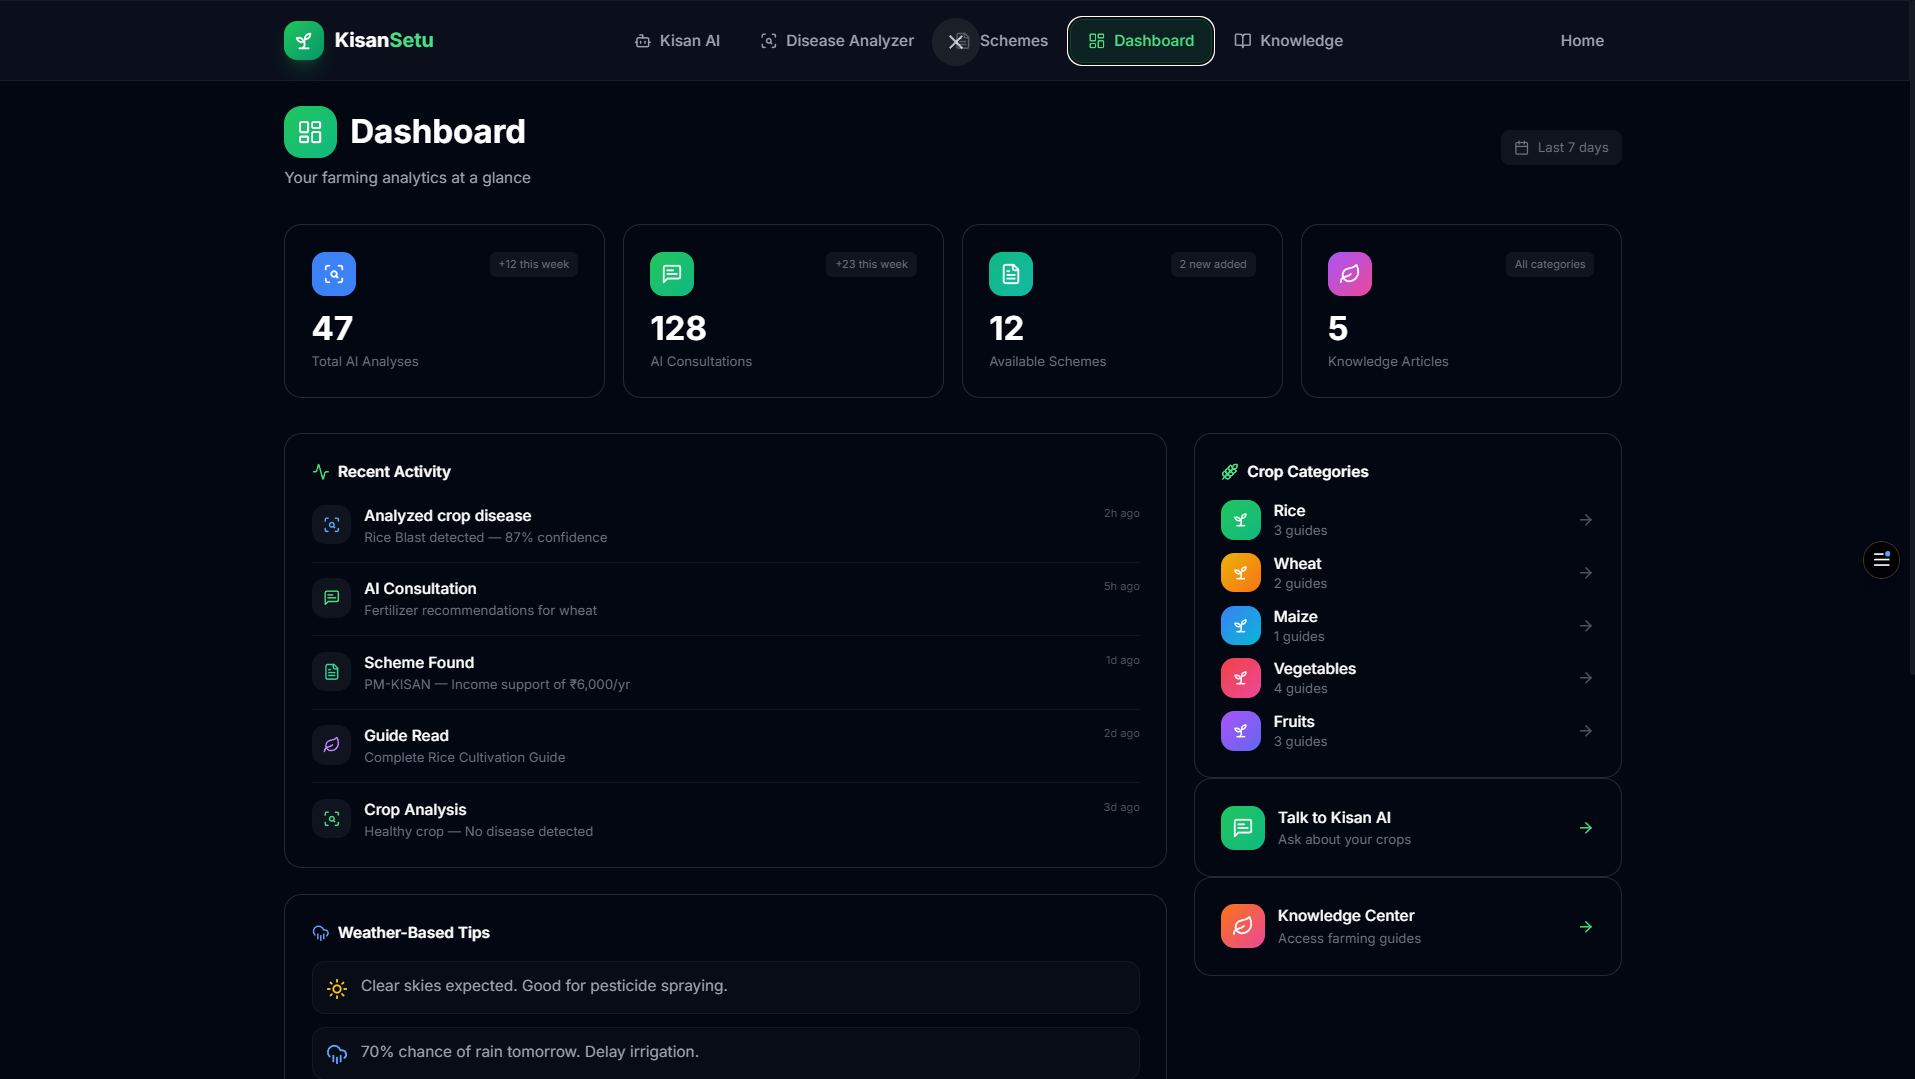Click the KisanSetu sprout logo icon
Viewport: 1915px width, 1079px height.
[304, 41]
